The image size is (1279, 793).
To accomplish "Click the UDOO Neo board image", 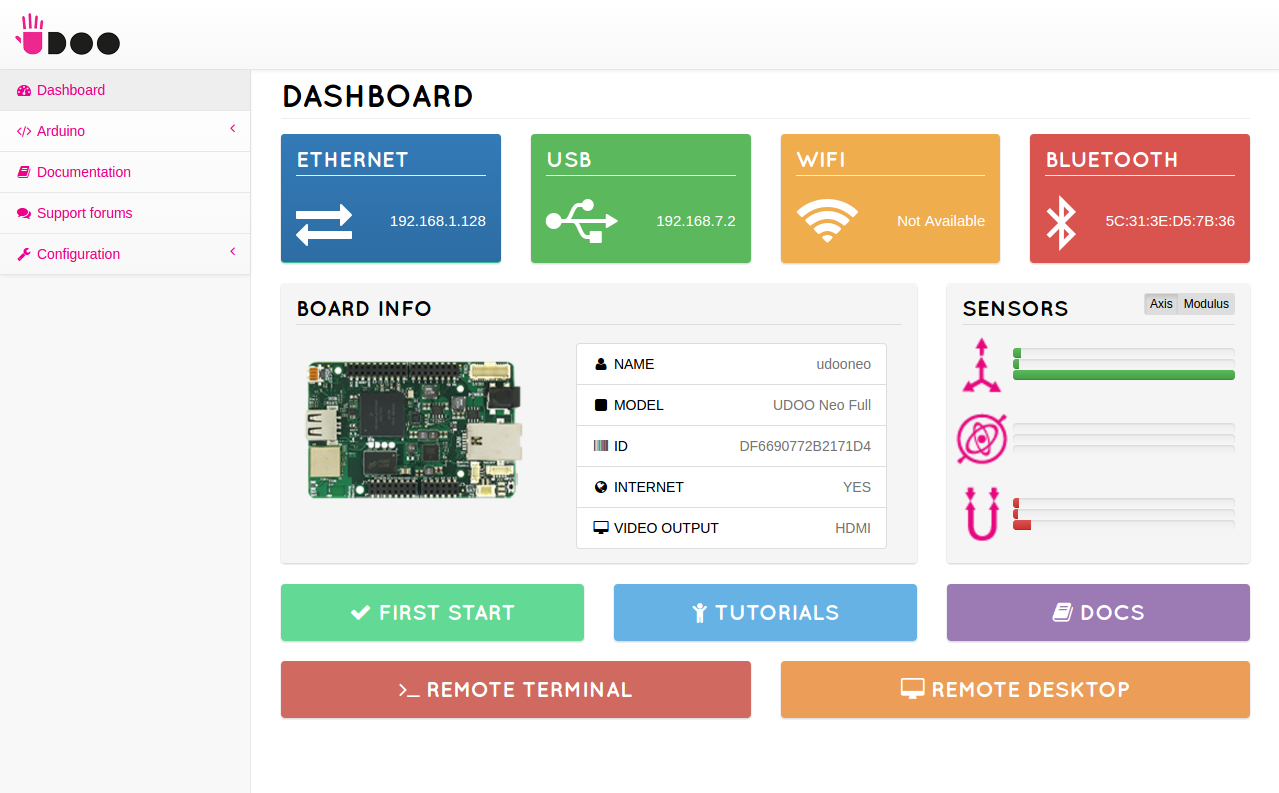I will [415, 430].
